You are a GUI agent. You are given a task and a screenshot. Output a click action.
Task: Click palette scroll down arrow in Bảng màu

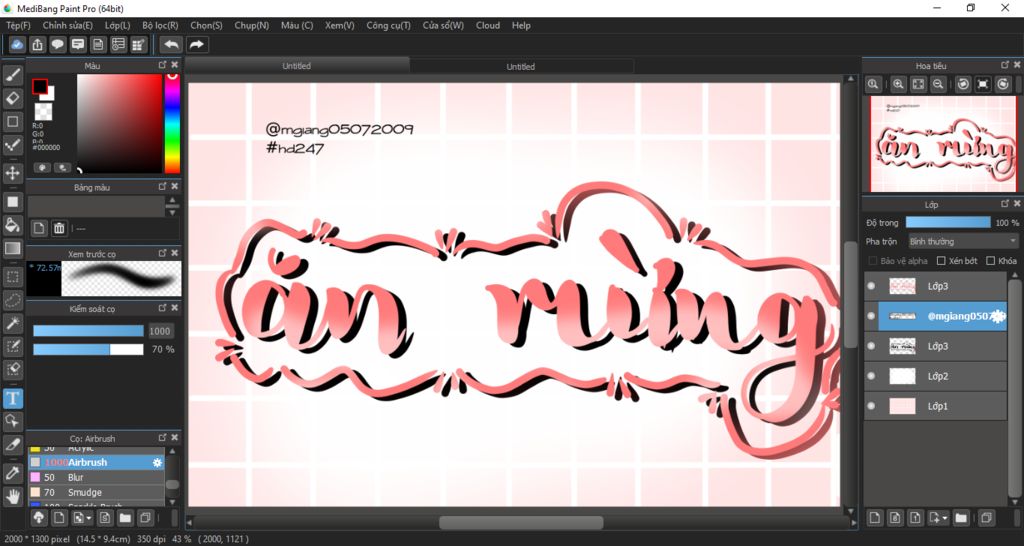point(172,212)
